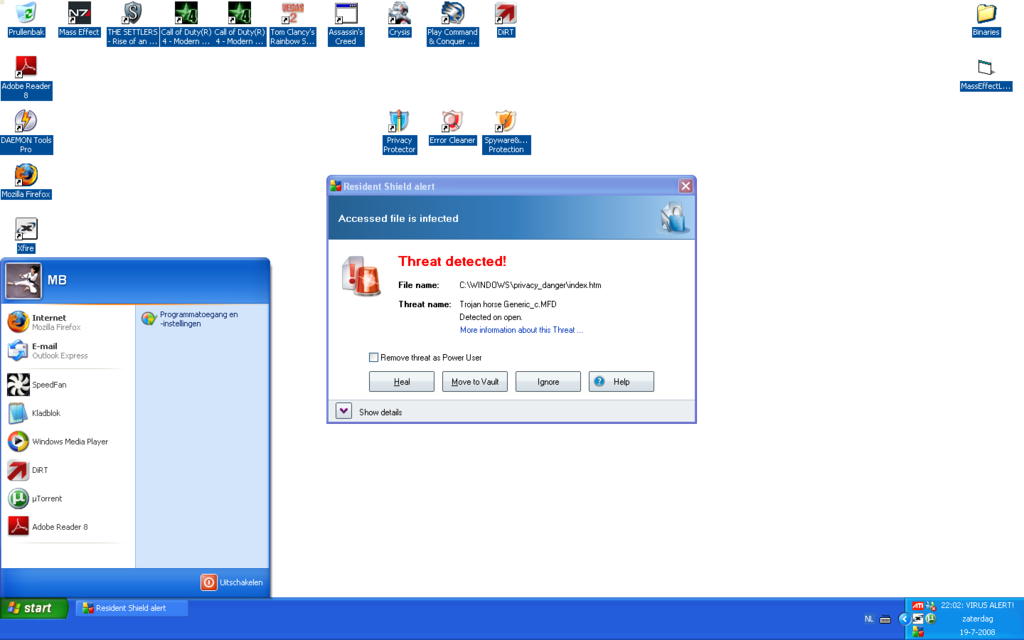Click the Heal button

402,381
